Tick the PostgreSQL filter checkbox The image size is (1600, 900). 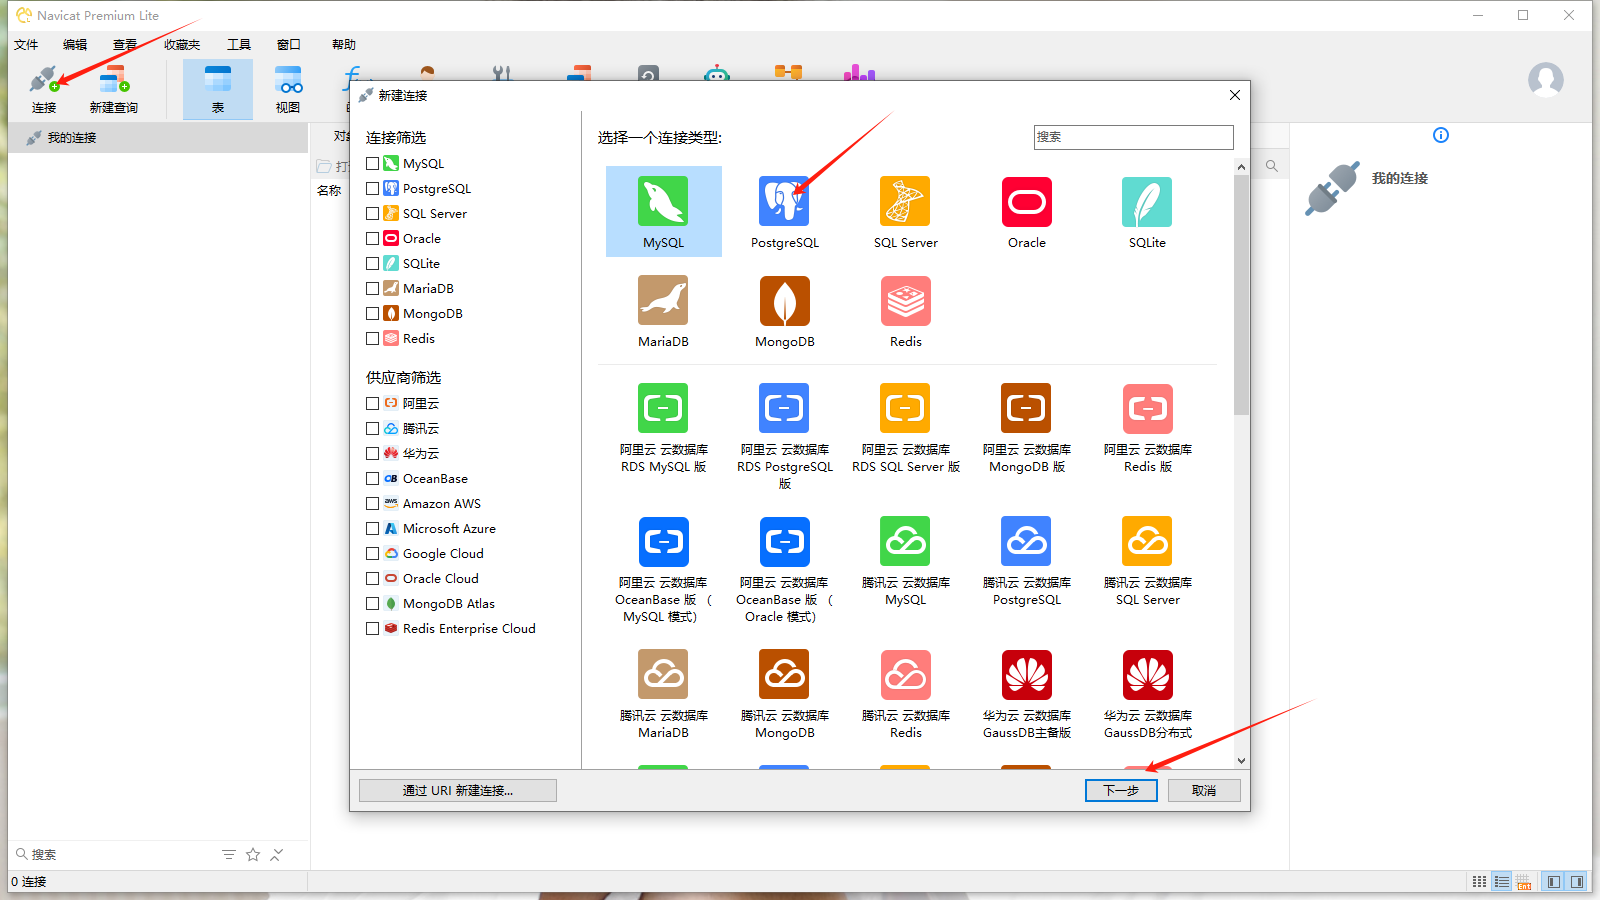click(372, 188)
